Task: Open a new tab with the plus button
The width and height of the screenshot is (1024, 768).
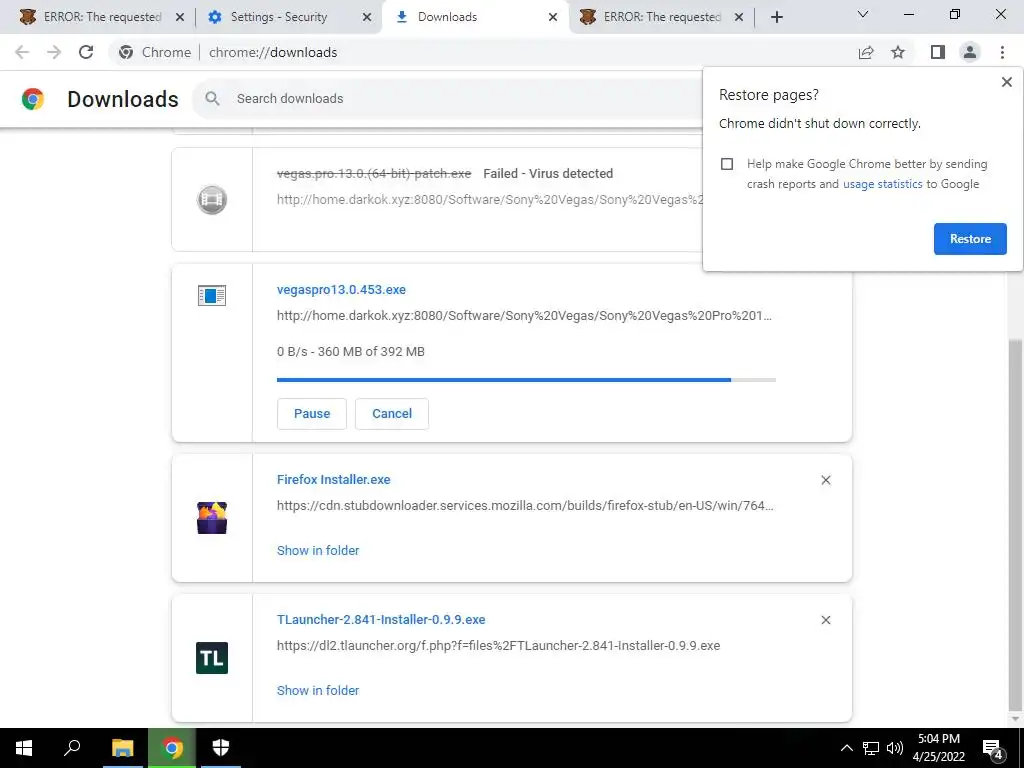Action: click(776, 17)
